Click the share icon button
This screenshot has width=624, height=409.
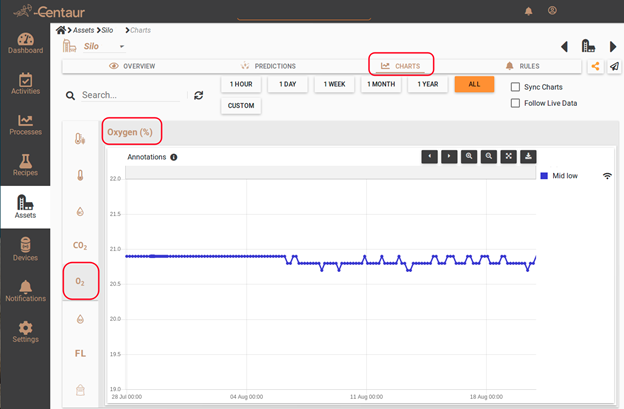point(596,66)
